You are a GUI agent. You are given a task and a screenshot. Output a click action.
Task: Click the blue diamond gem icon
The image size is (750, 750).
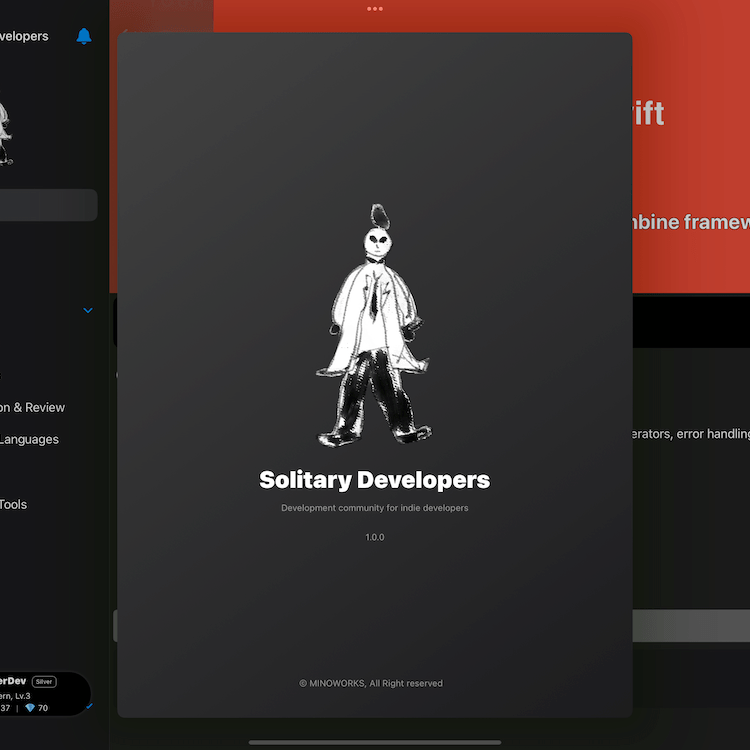30,708
